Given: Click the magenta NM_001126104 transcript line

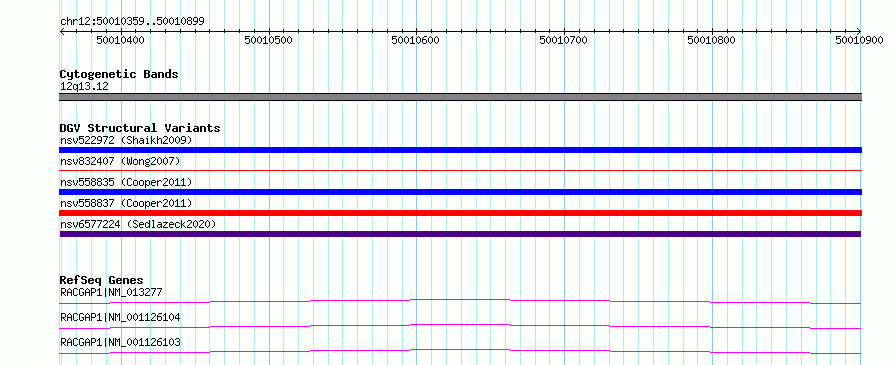Looking at the screenshot, I should 460,326.
